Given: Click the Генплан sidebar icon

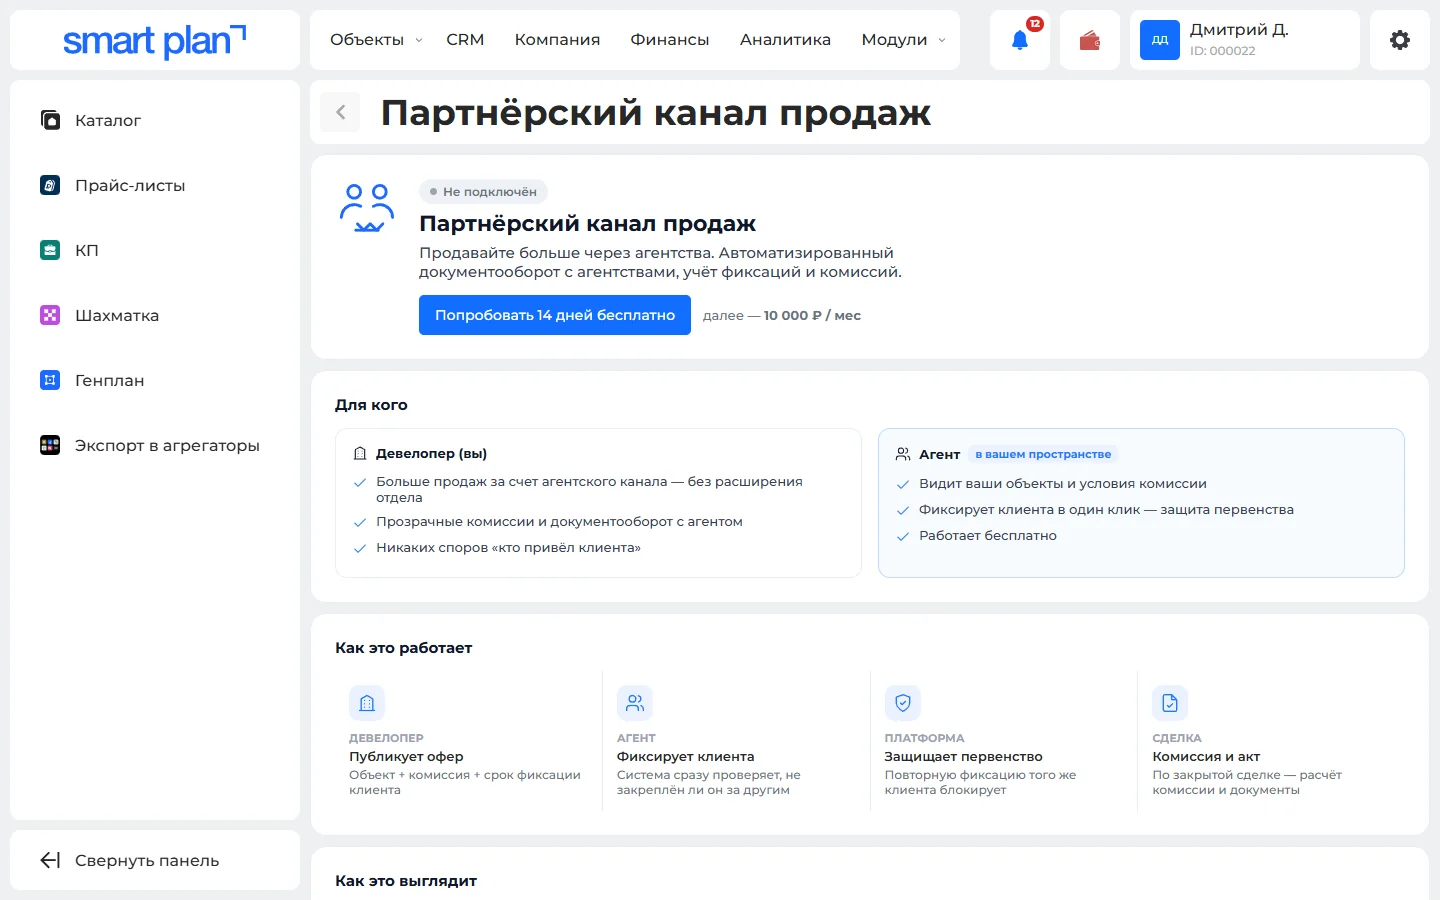Looking at the screenshot, I should point(50,380).
